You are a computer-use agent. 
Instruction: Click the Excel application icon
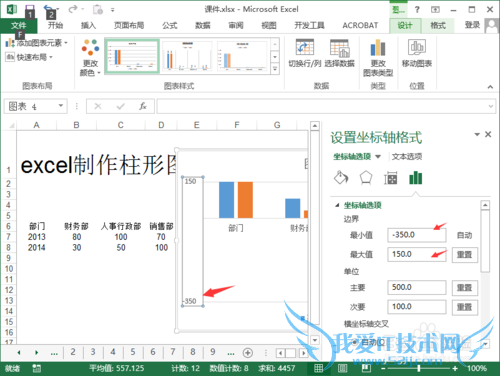click(12, 9)
